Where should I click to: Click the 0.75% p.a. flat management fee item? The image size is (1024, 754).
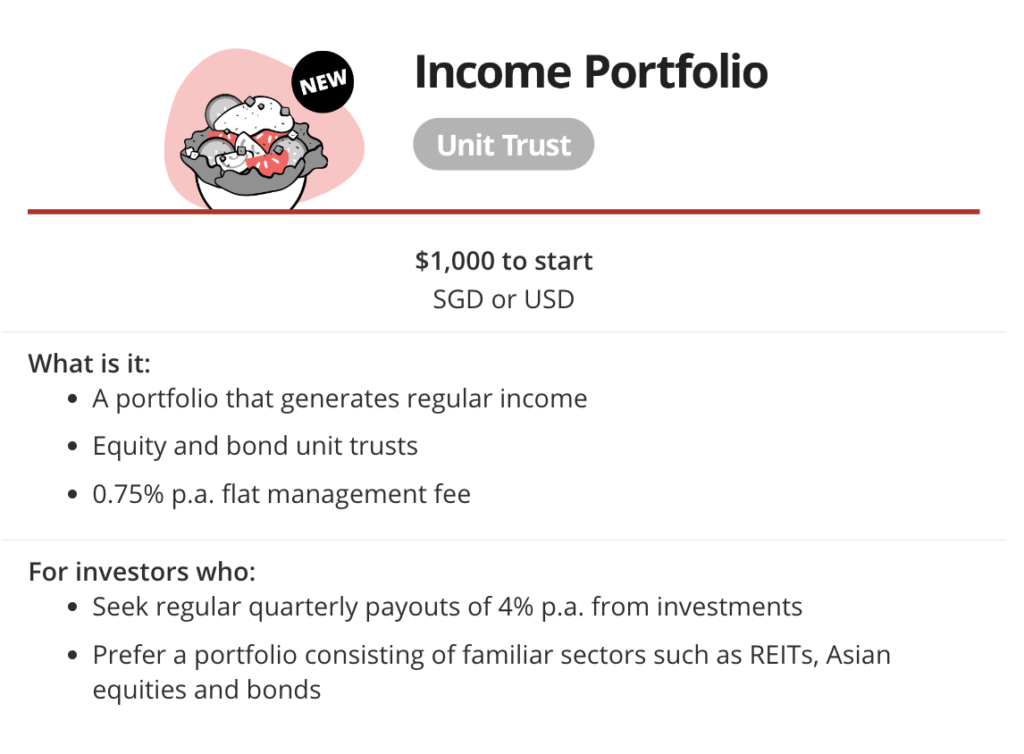point(281,494)
